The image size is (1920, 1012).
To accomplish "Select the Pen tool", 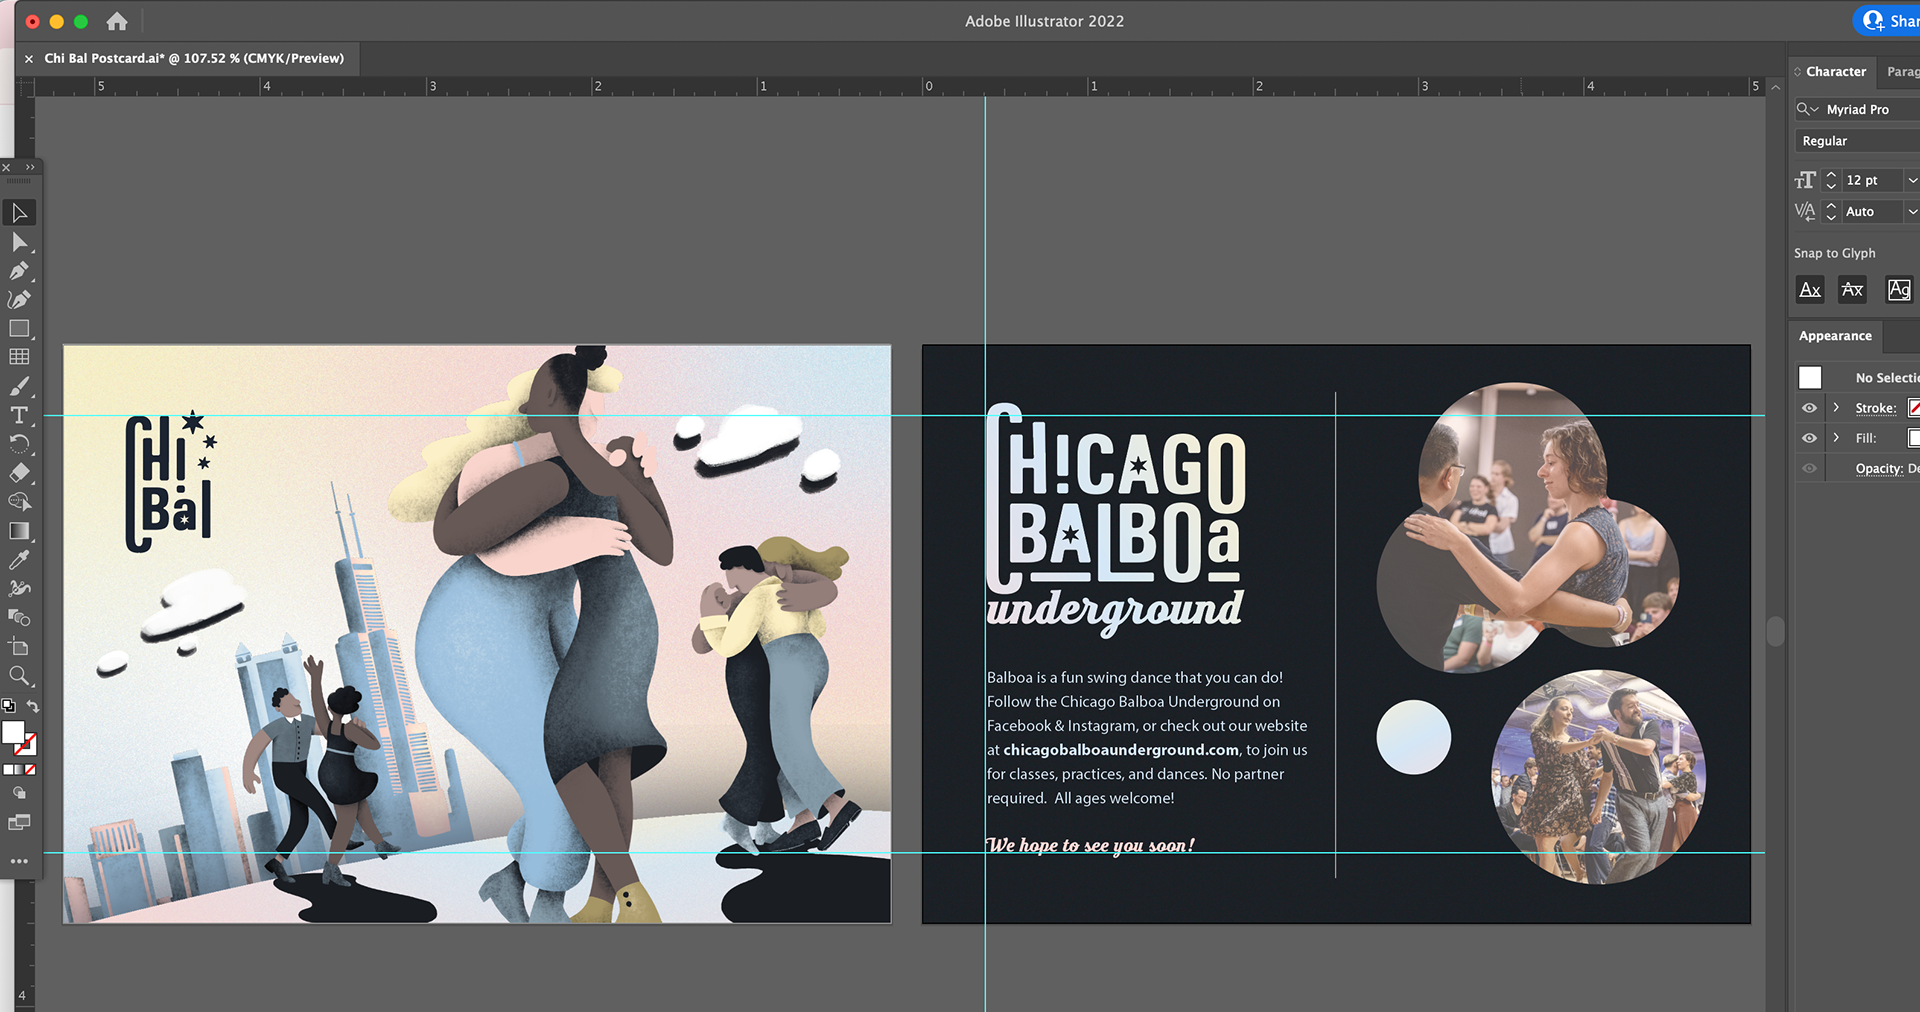I will click(19, 271).
